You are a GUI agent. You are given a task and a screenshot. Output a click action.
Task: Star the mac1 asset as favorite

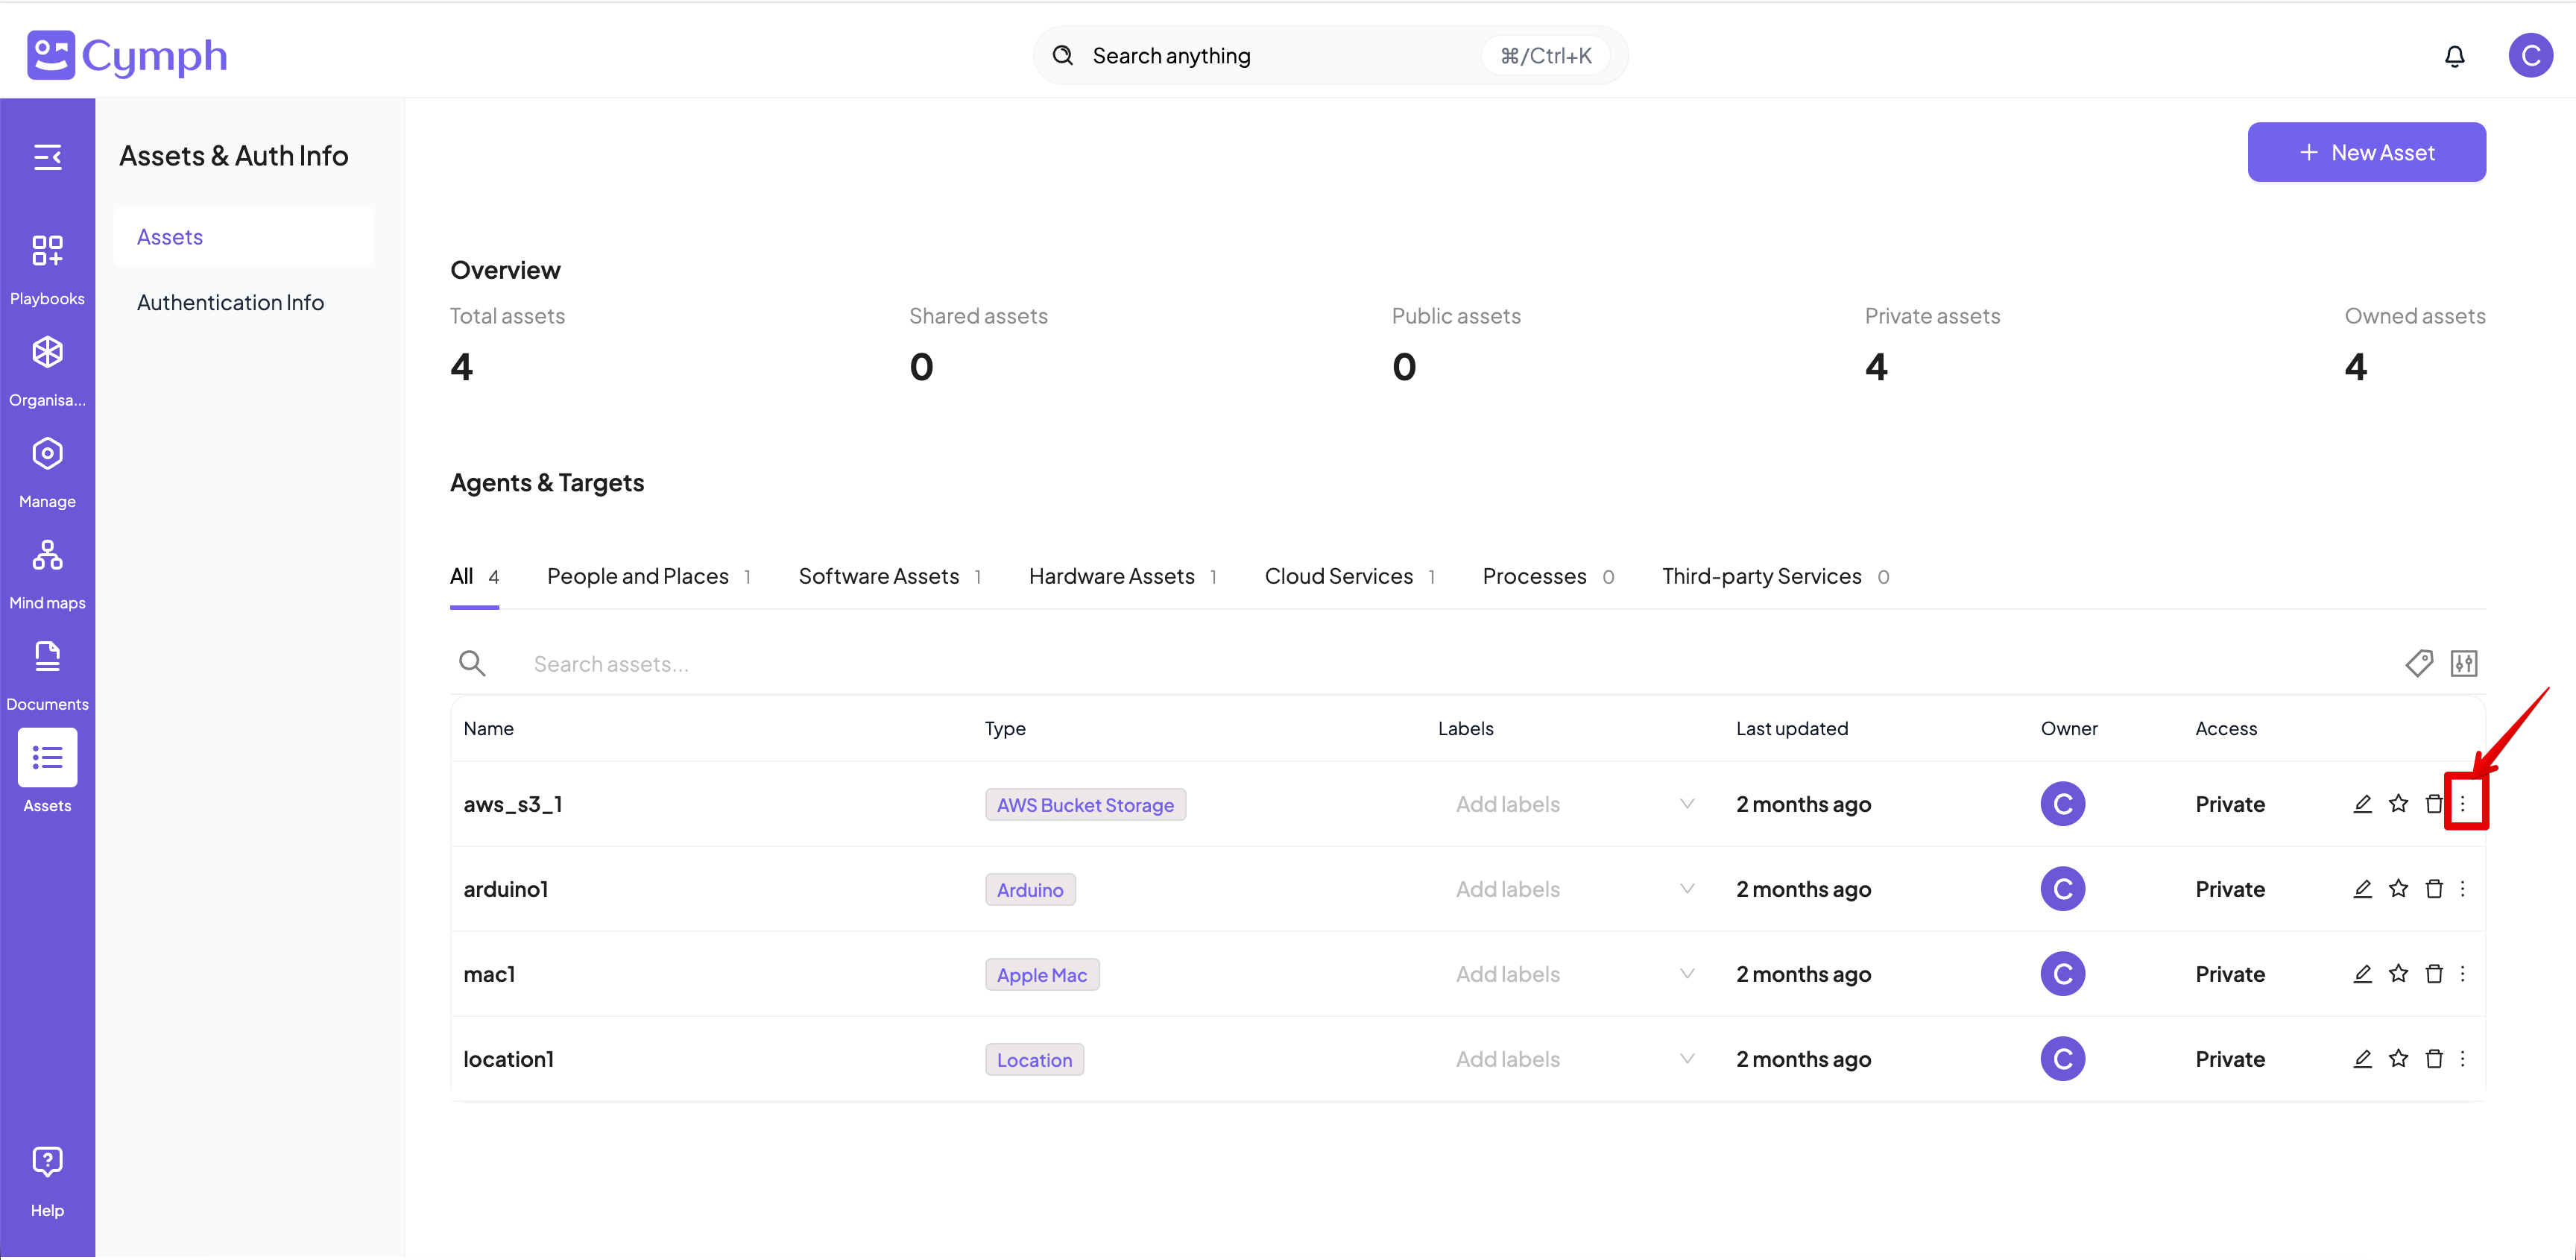pos(2398,974)
